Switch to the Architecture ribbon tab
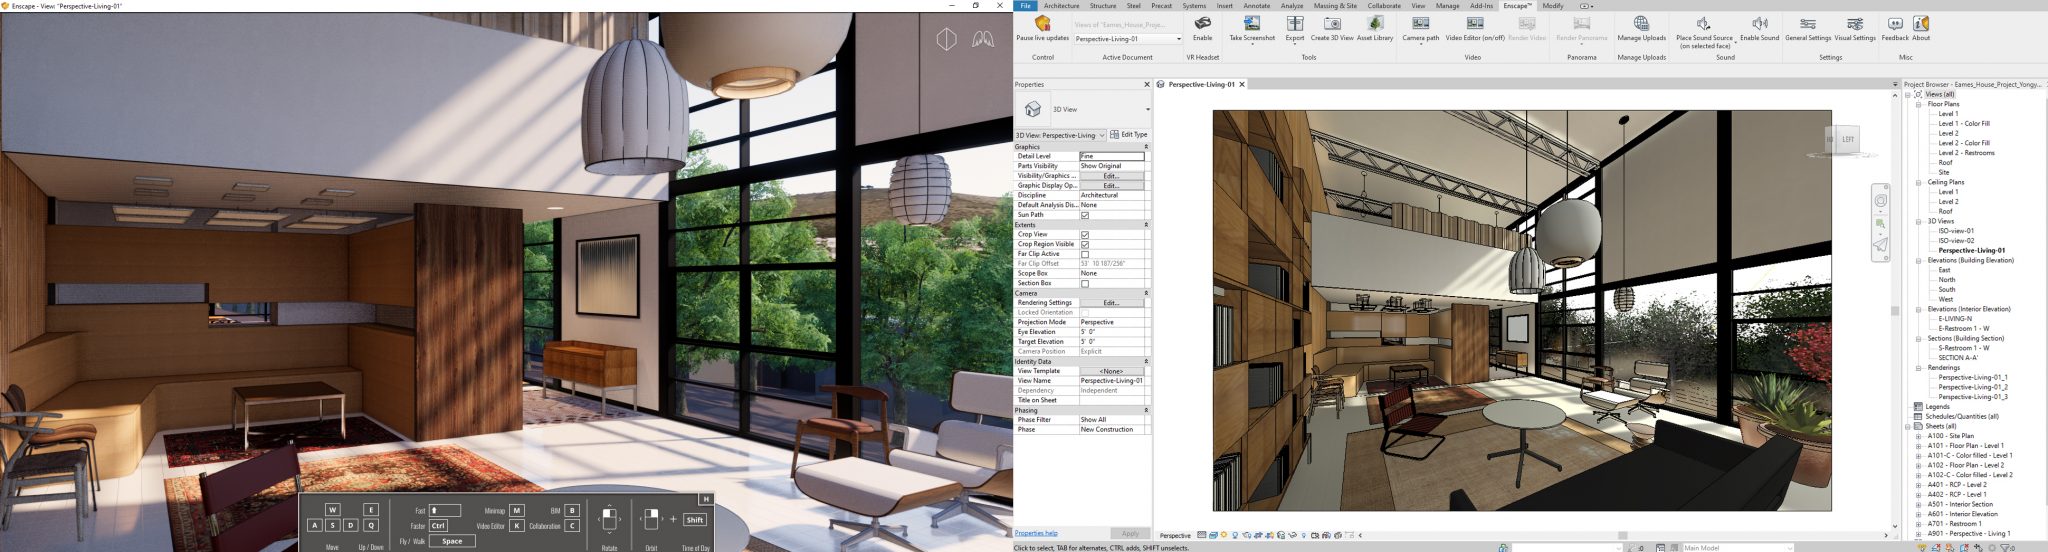Screen dimensions: 2048x552 tap(1061, 6)
